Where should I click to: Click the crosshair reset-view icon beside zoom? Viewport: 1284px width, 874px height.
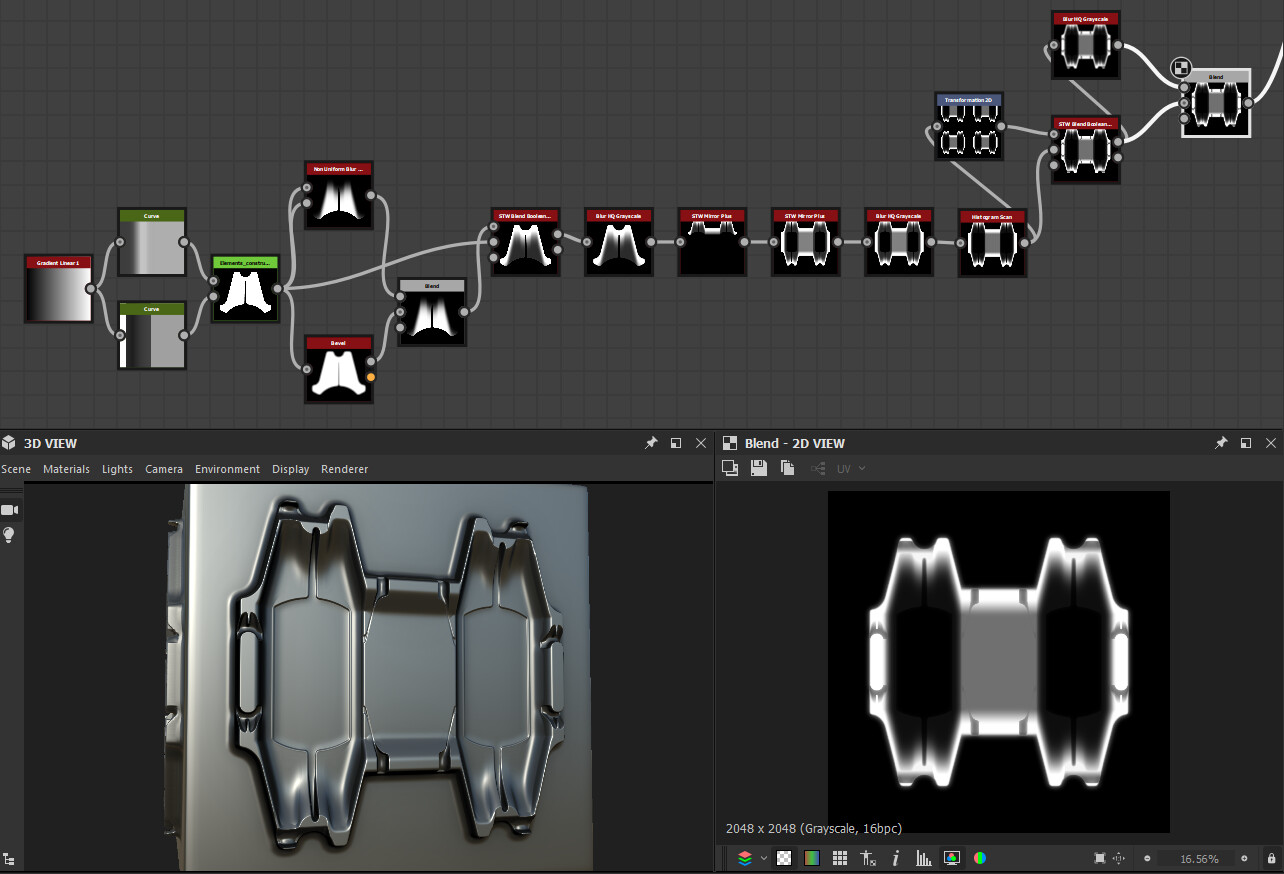(x=1119, y=858)
